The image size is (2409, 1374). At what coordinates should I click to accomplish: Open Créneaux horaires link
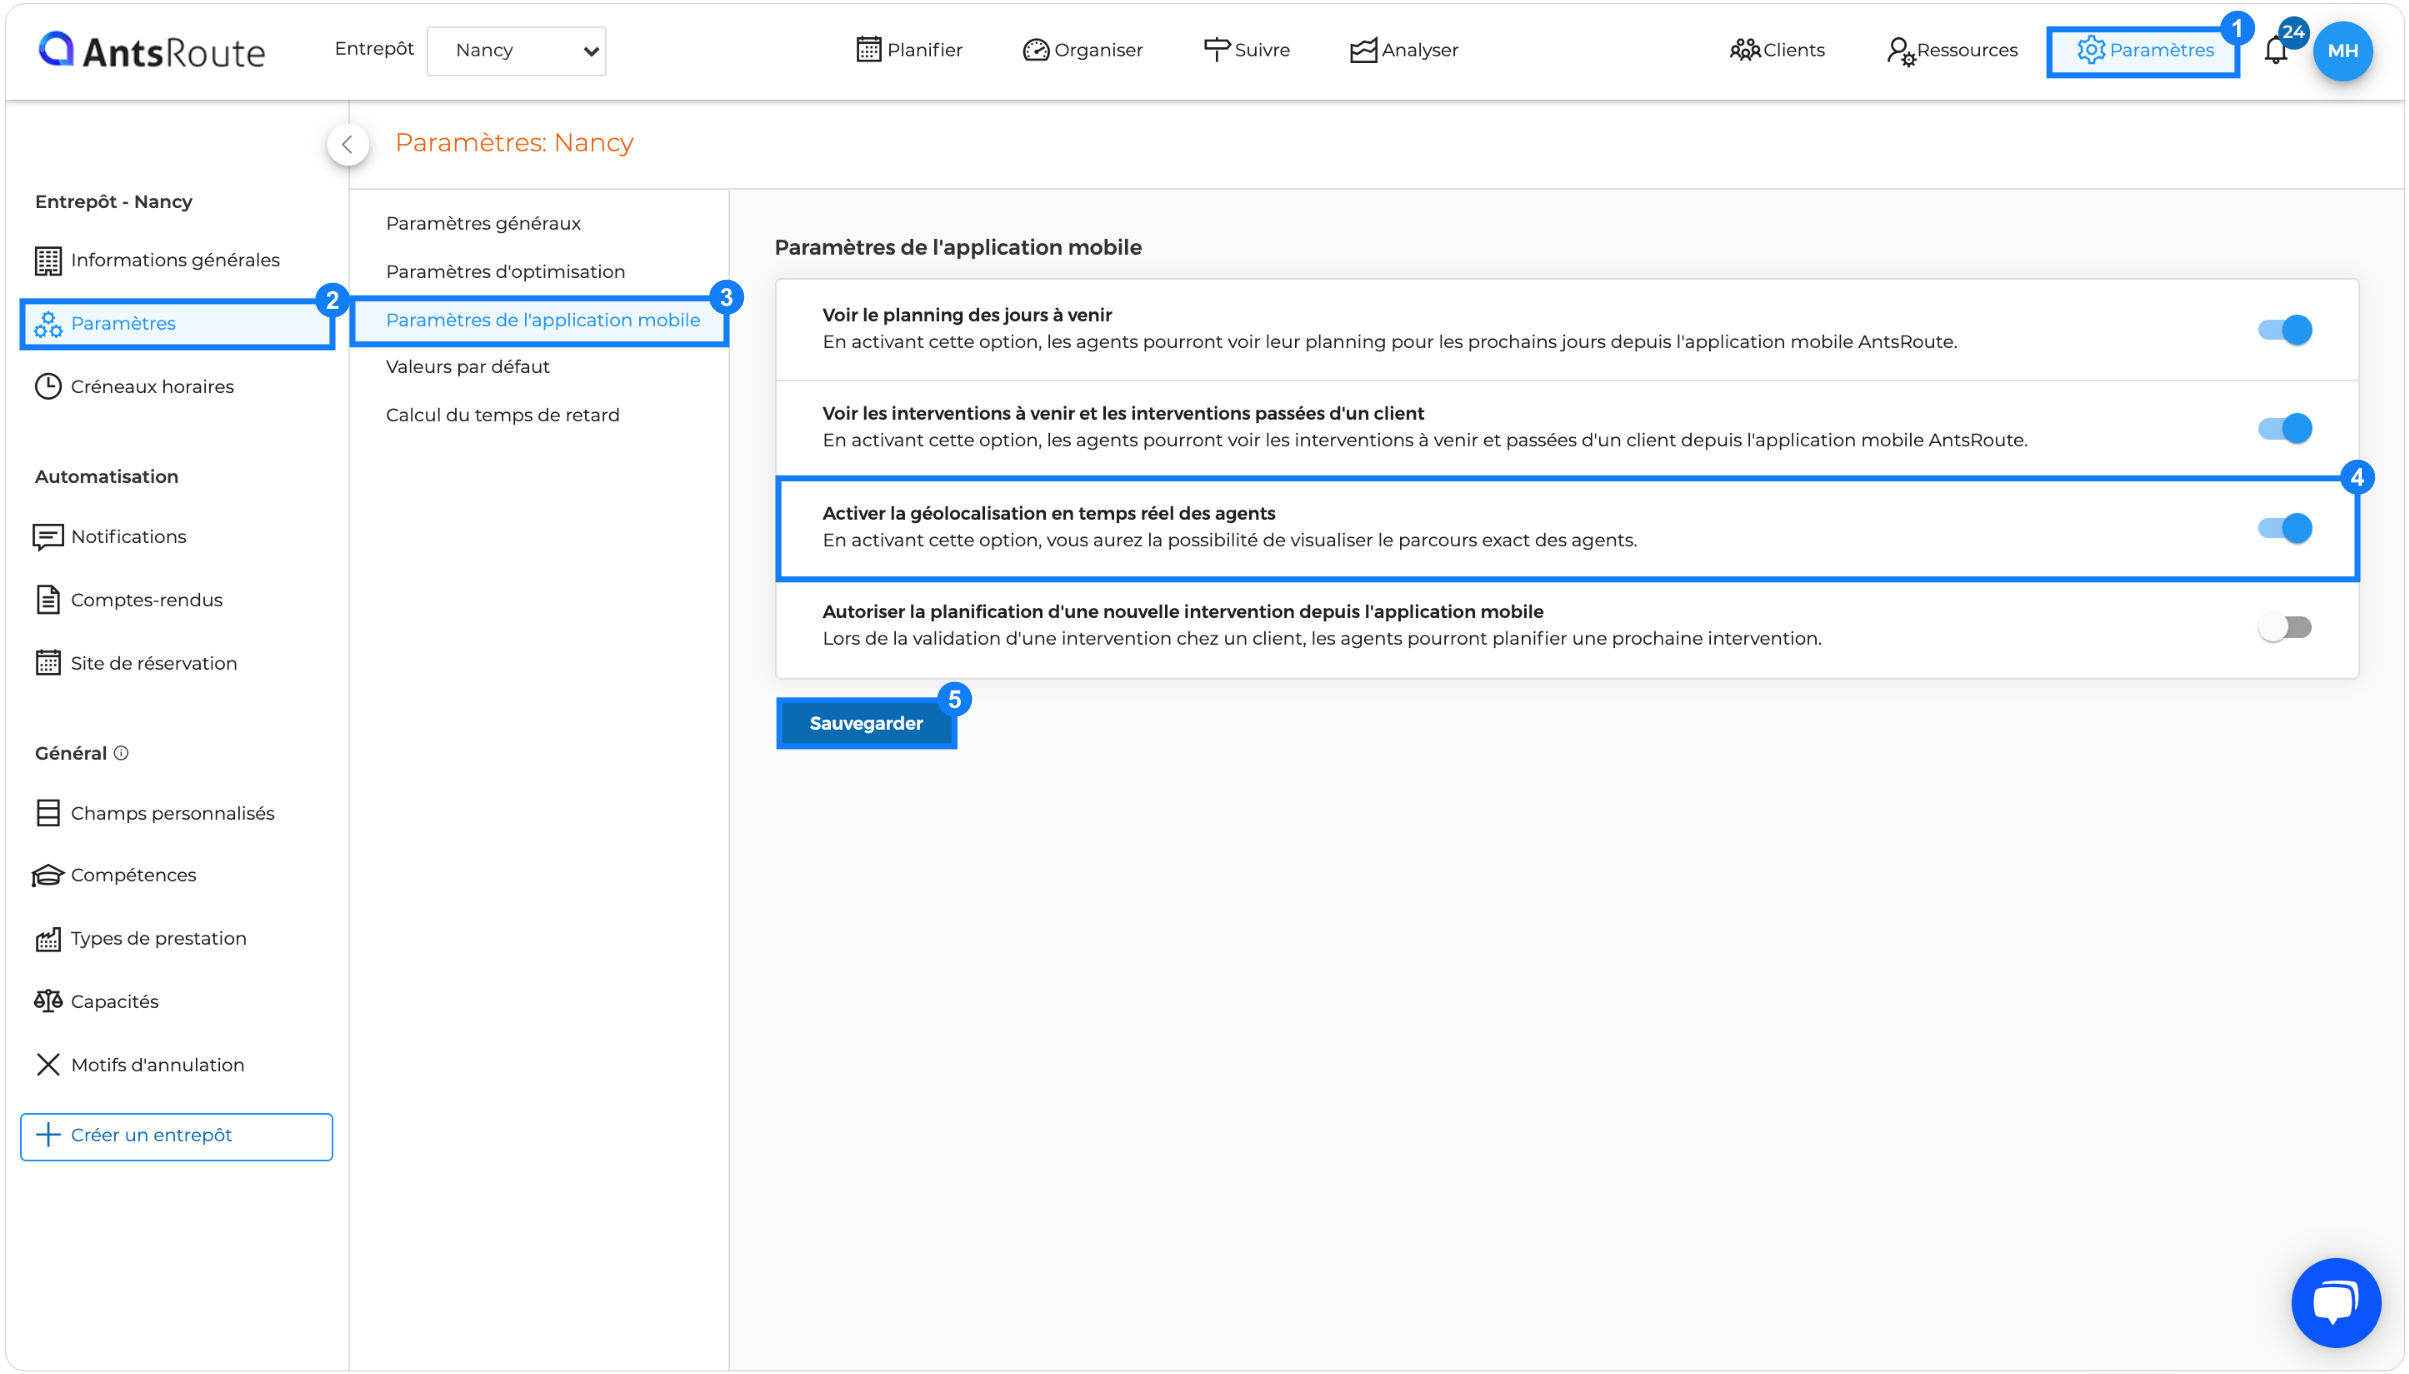(152, 387)
